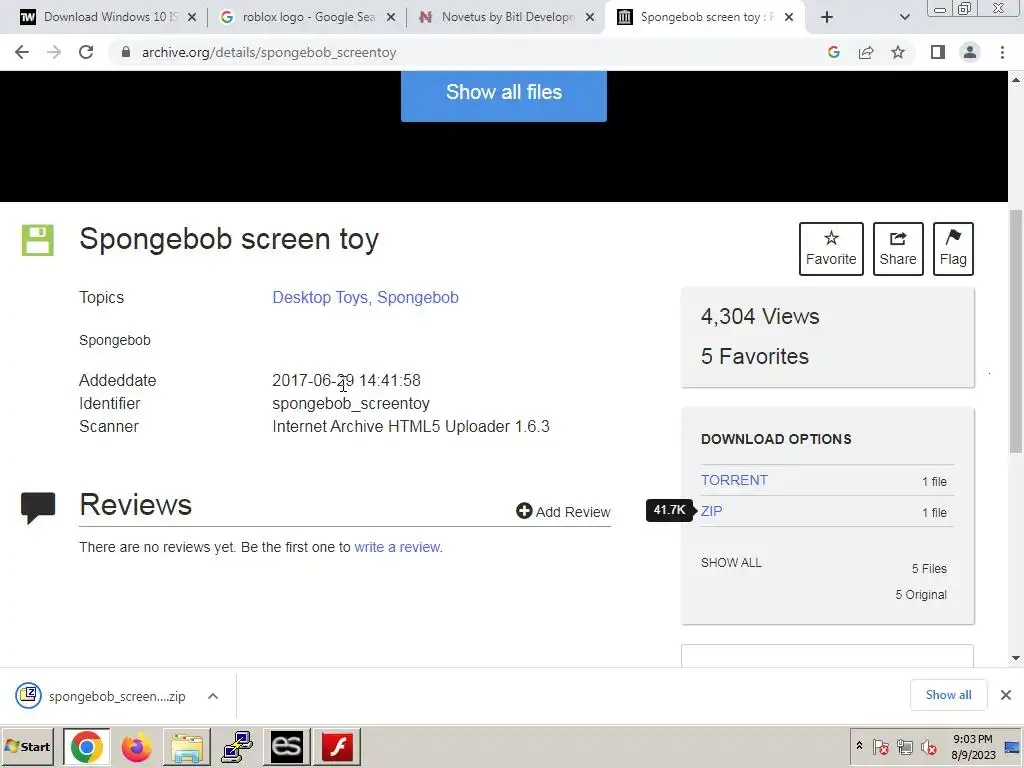1024x768 pixels.
Task: Go back with the browser back arrow
Action: pos(22,52)
